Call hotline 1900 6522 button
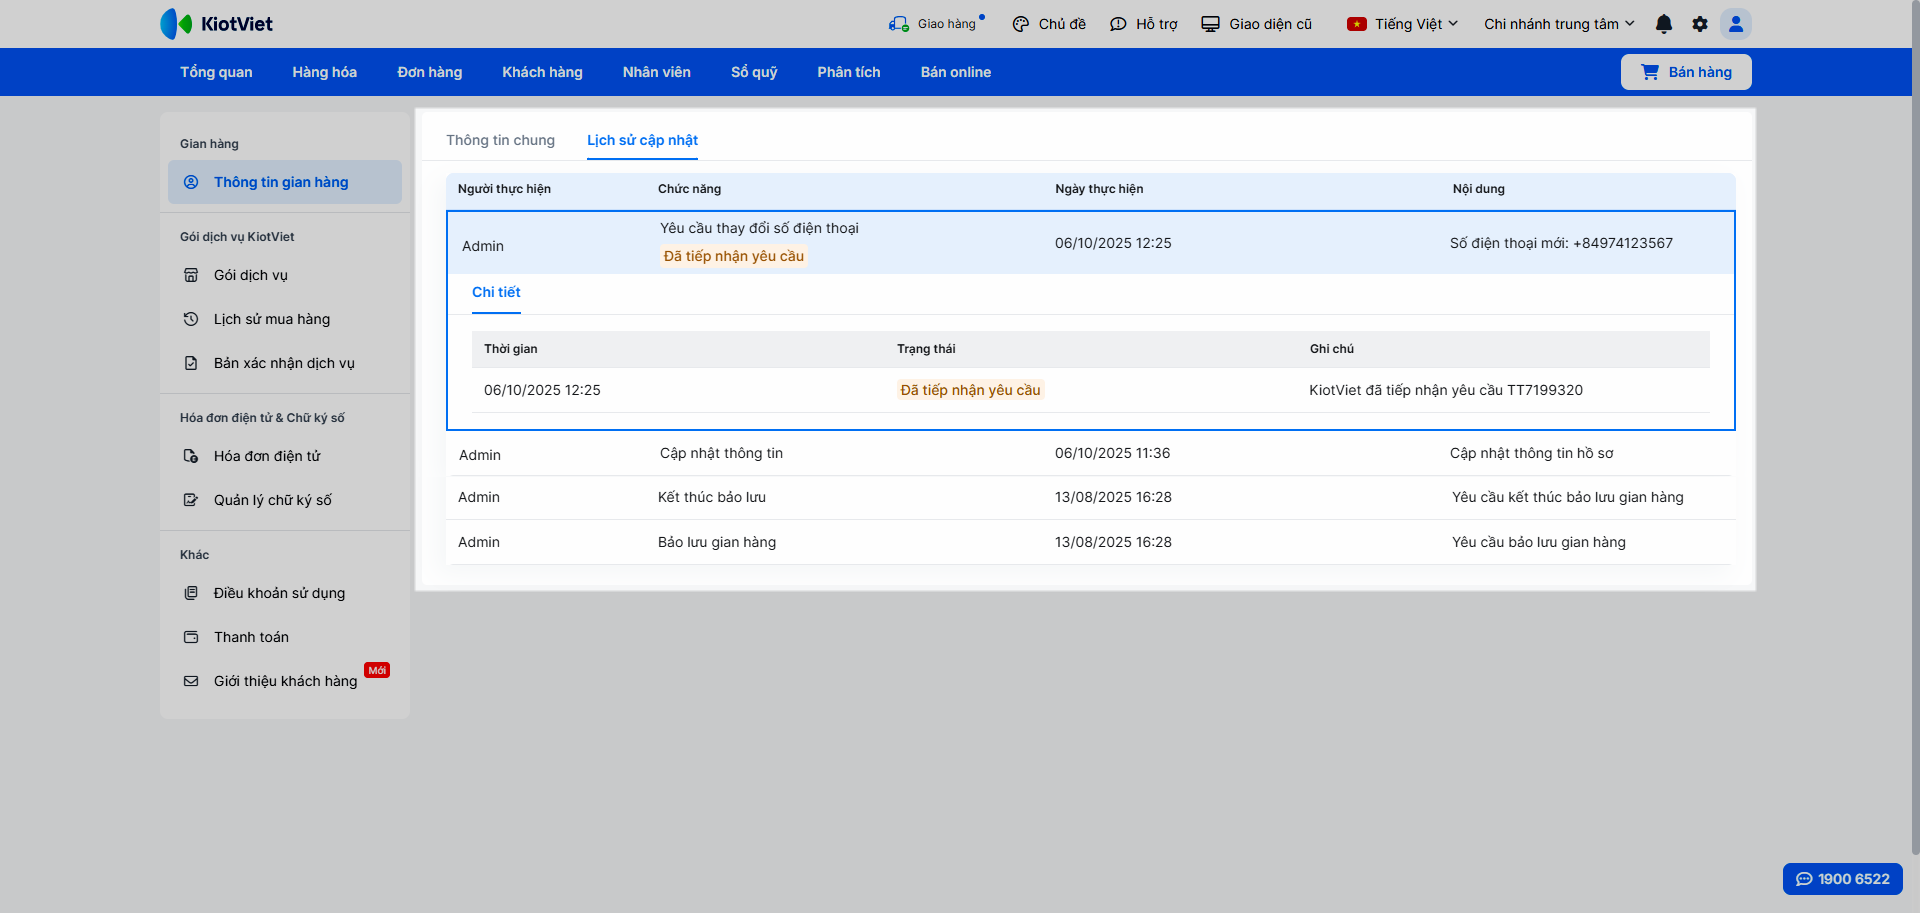This screenshot has height=913, width=1920. (x=1842, y=879)
